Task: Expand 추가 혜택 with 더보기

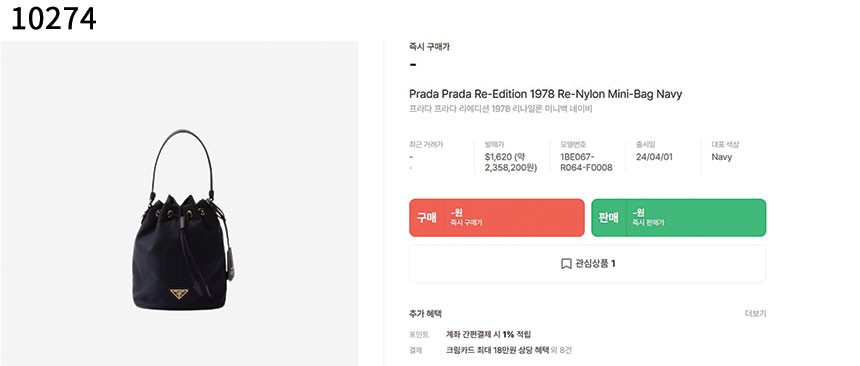Action: click(x=755, y=314)
